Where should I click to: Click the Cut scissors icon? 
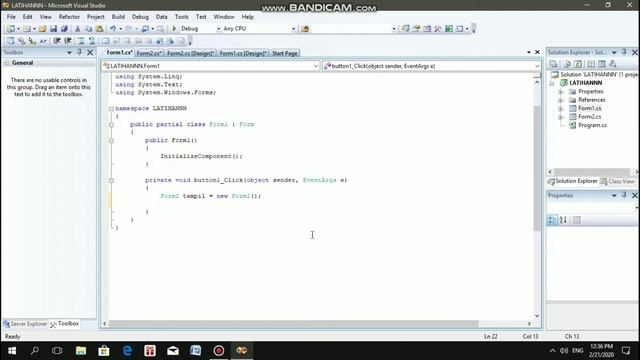[x=78, y=29]
